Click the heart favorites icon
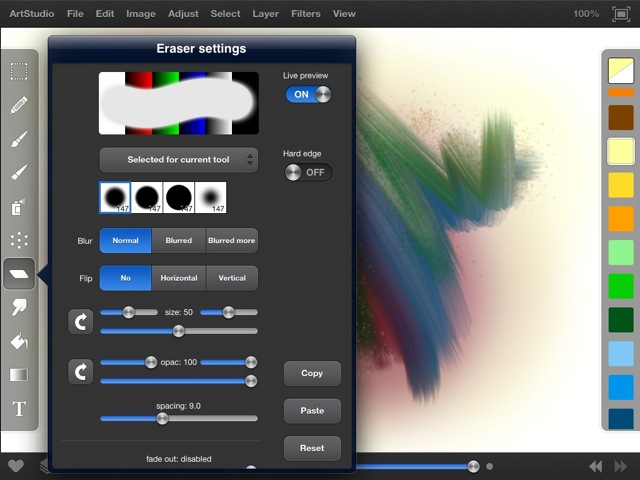Viewport: 640px width, 480px height. tap(15, 466)
